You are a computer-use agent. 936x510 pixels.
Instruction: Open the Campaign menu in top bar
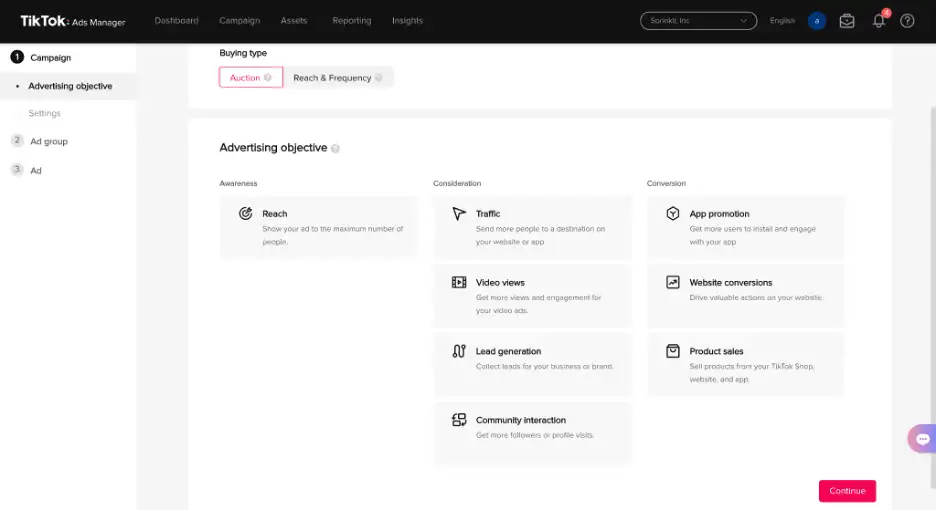[x=239, y=20]
